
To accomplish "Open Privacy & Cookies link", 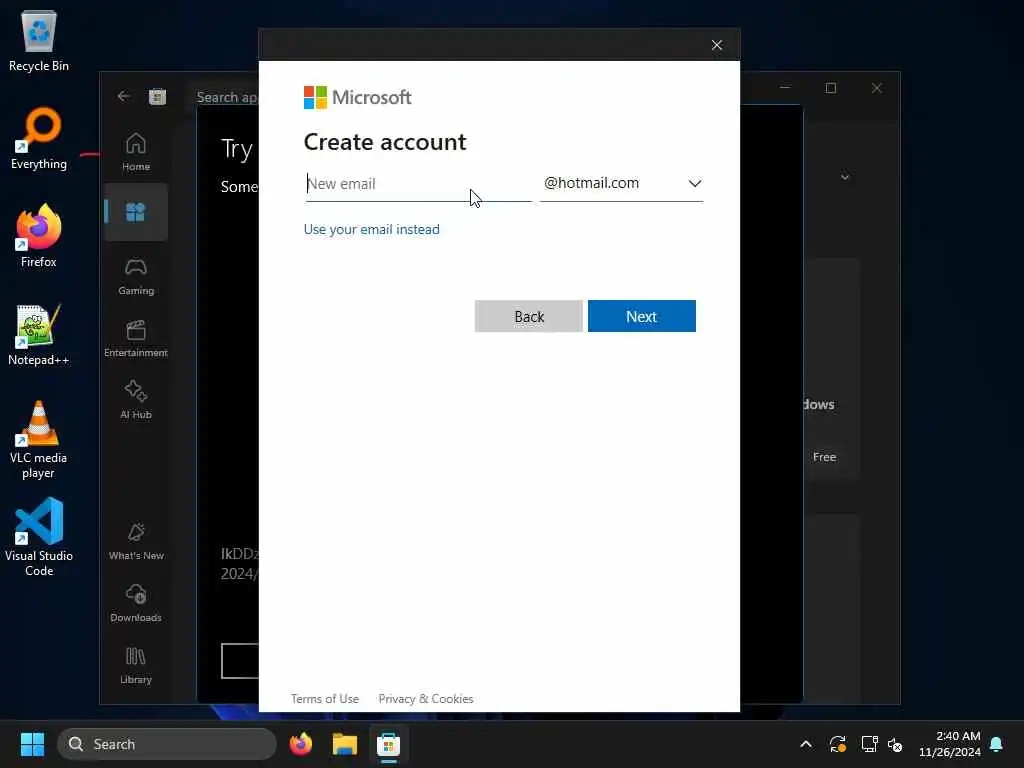I will click(426, 699).
